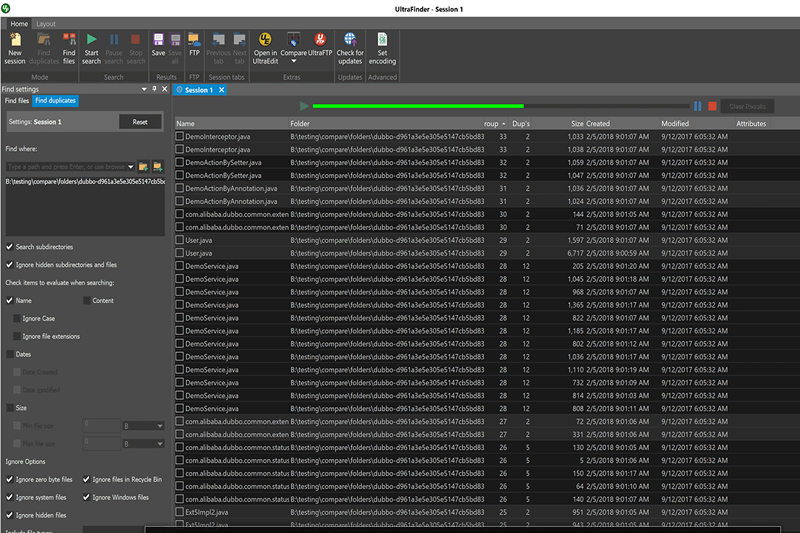This screenshot has width=800, height=533.
Task: Expand the path history dropdown
Action: pos(131,167)
